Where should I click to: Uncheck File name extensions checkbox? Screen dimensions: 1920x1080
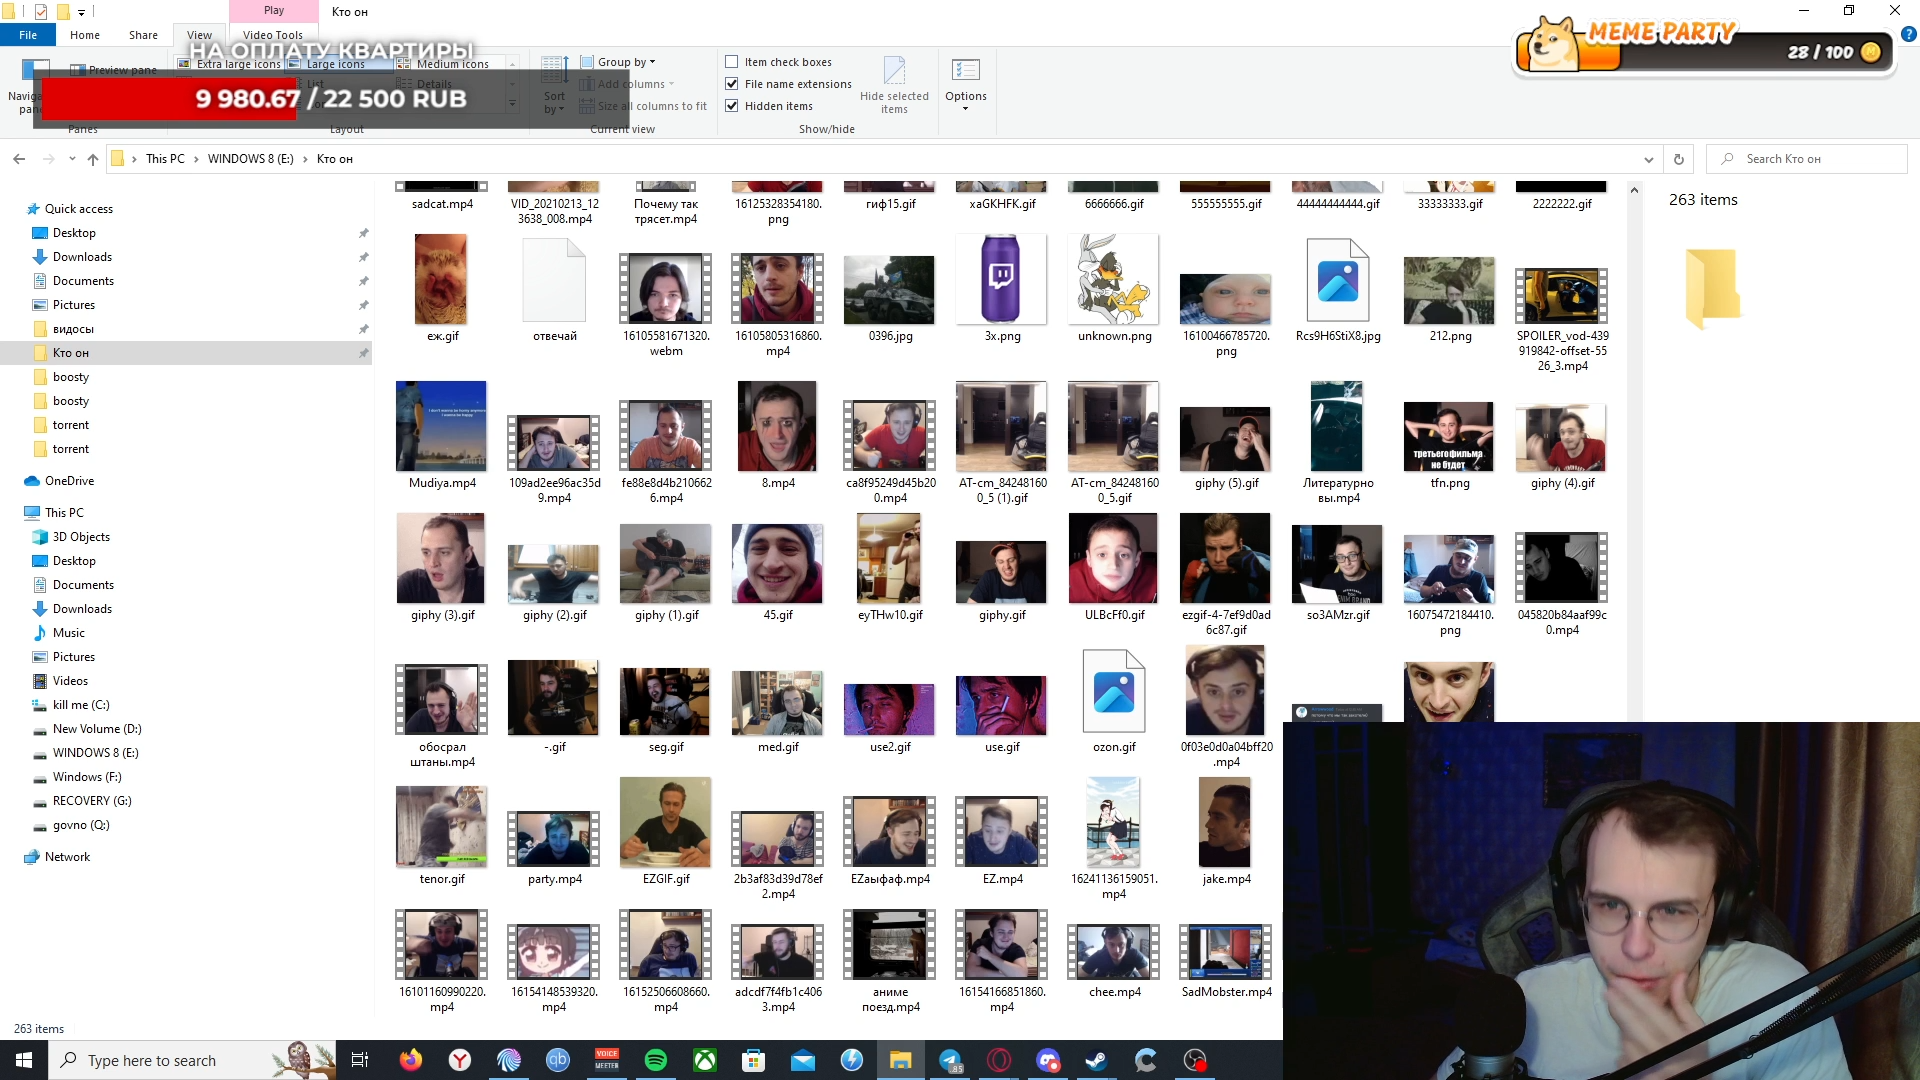click(732, 84)
